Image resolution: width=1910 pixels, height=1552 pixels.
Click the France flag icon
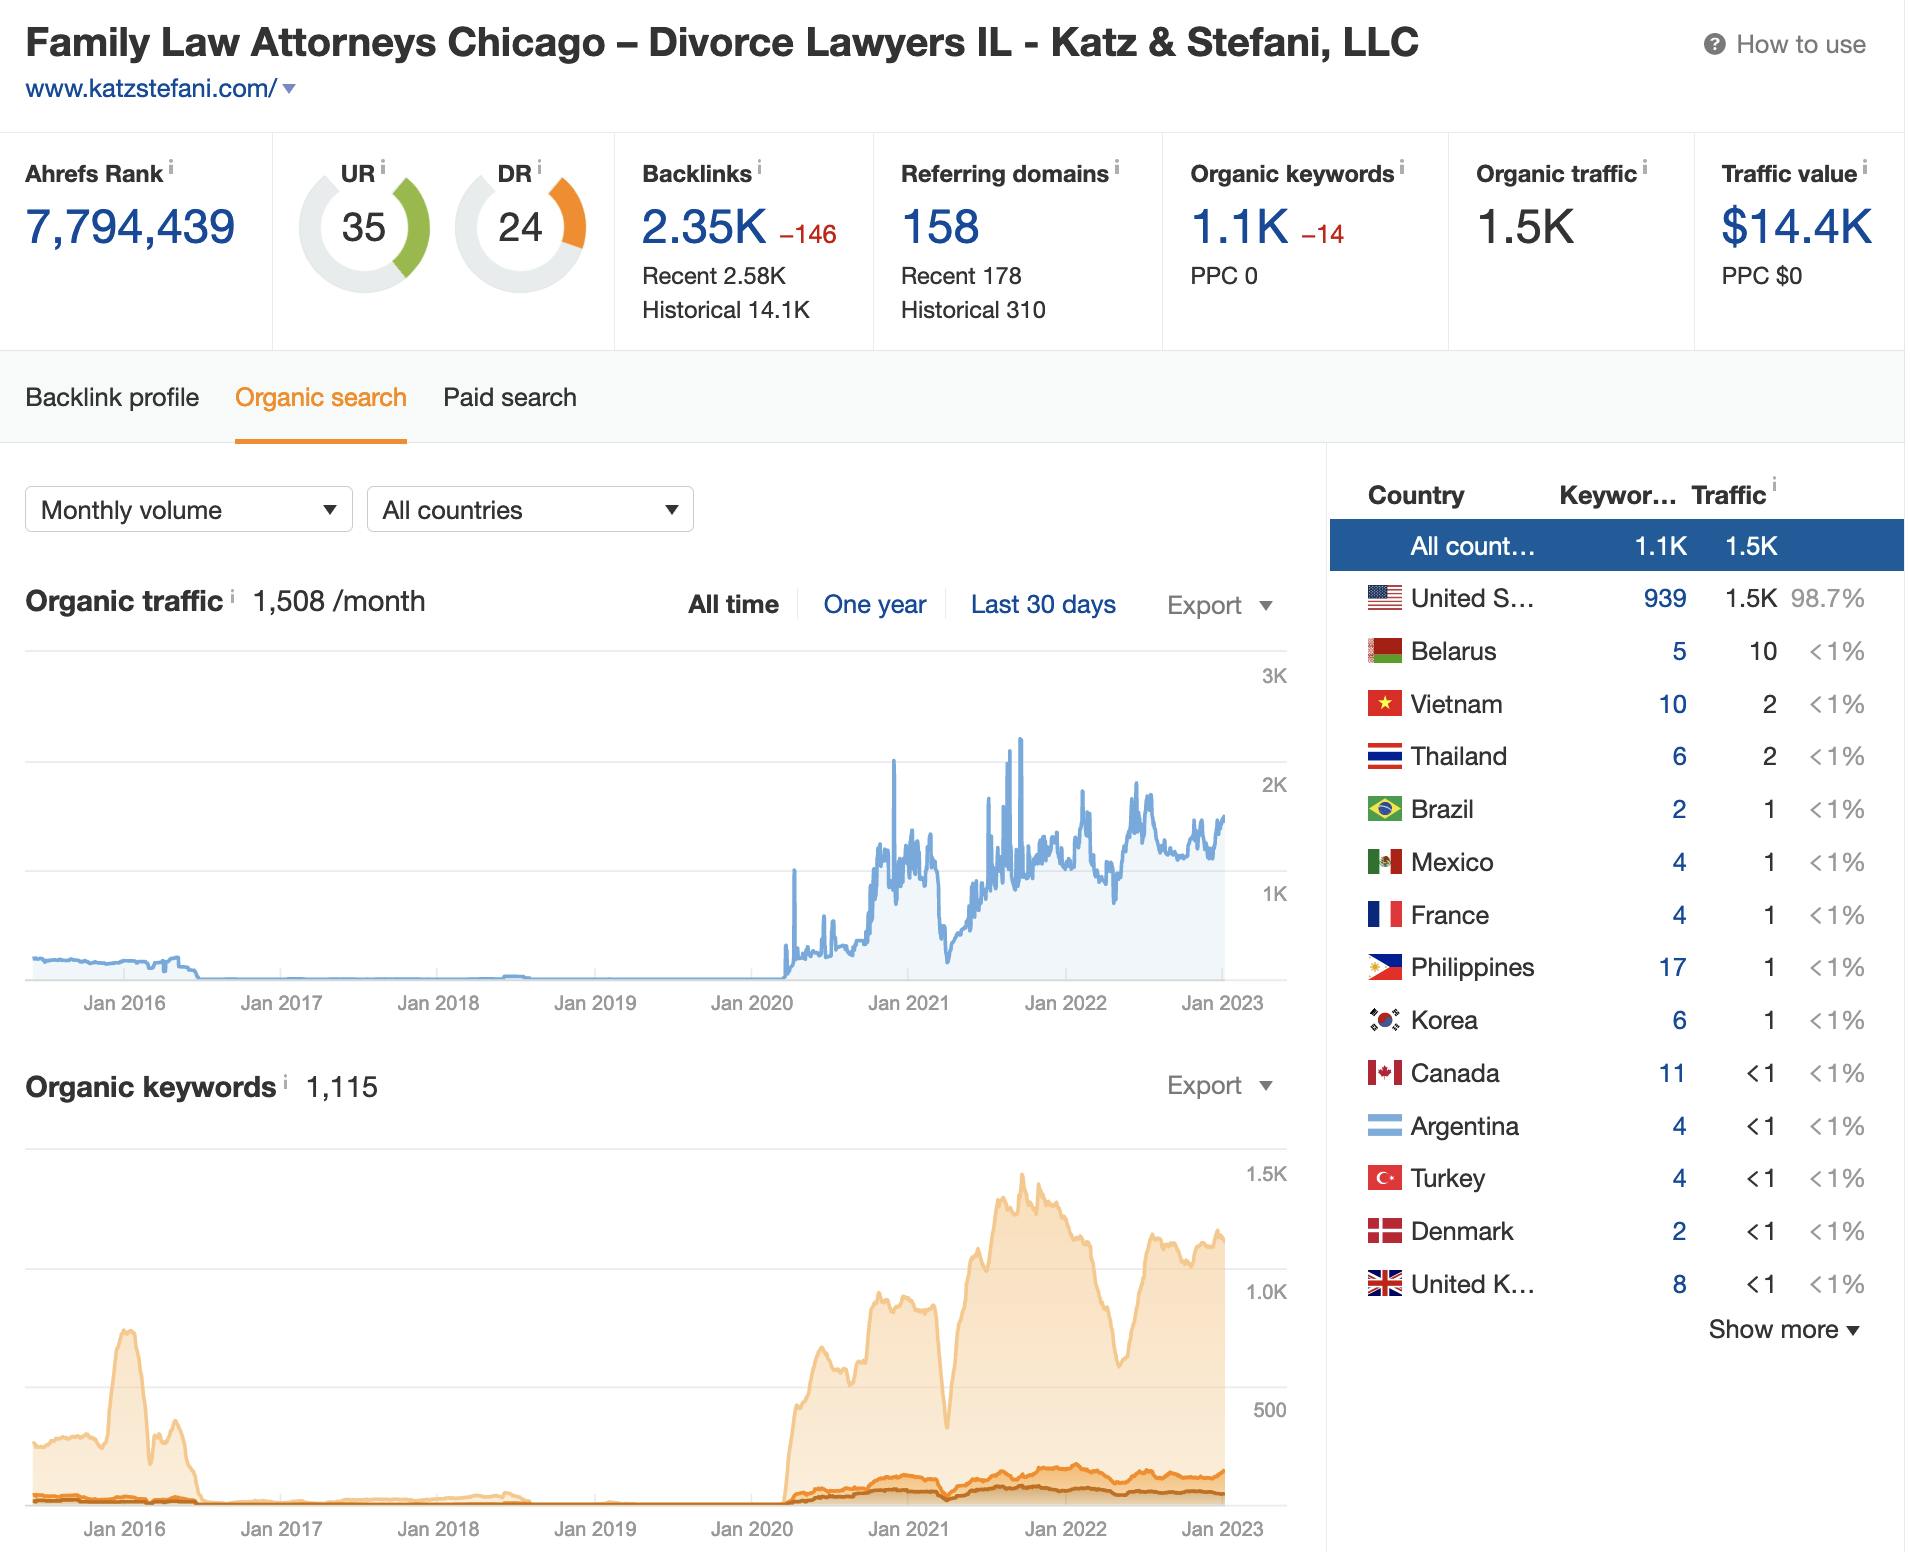tap(1385, 915)
